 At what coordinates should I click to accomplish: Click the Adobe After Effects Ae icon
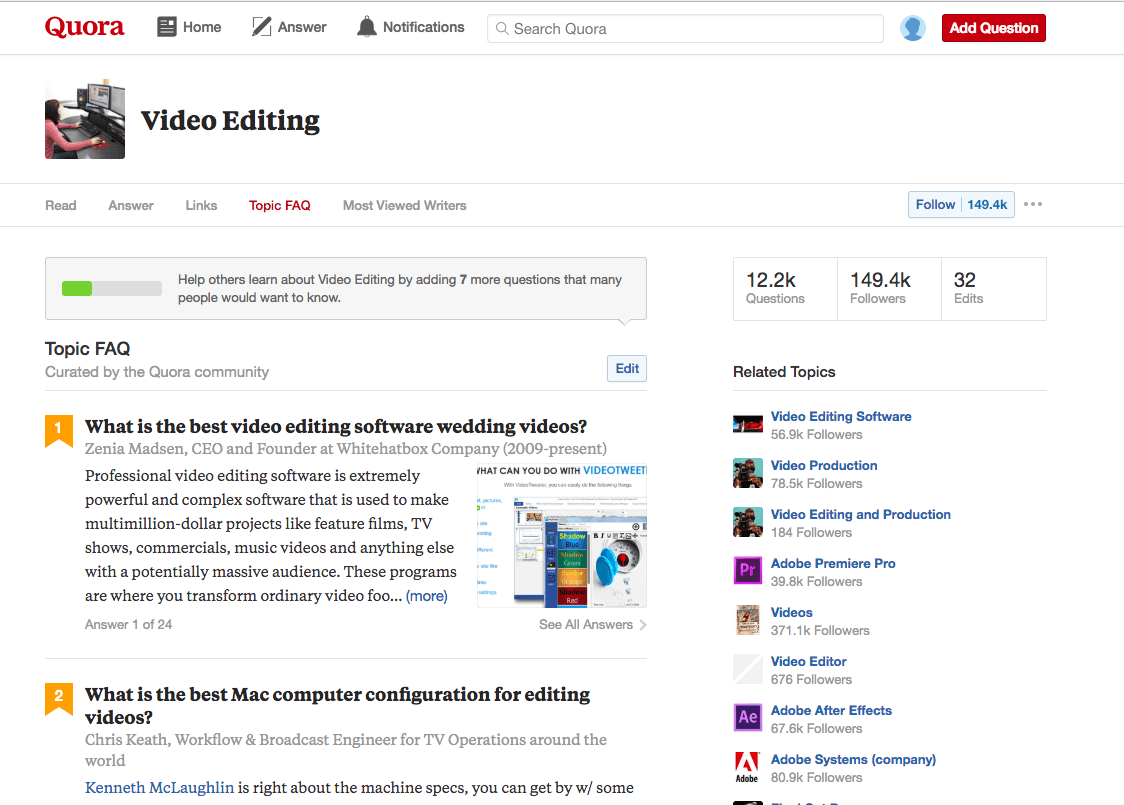[x=748, y=718]
